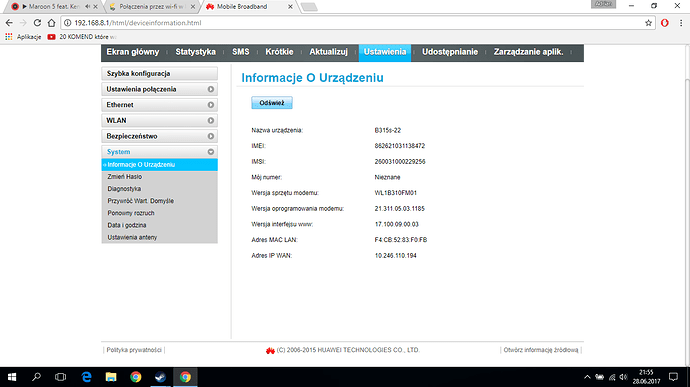Expand the Bezpieczeństwo section arrow
The height and width of the screenshot is (387, 690).
(x=211, y=136)
